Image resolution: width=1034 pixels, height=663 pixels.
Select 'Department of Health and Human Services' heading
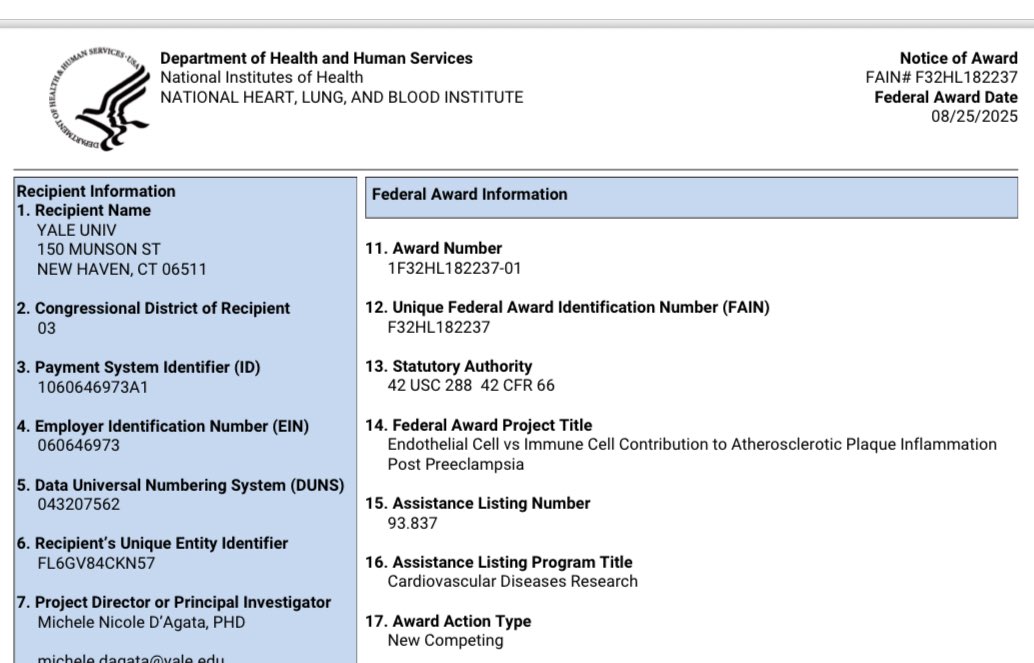click(317, 58)
